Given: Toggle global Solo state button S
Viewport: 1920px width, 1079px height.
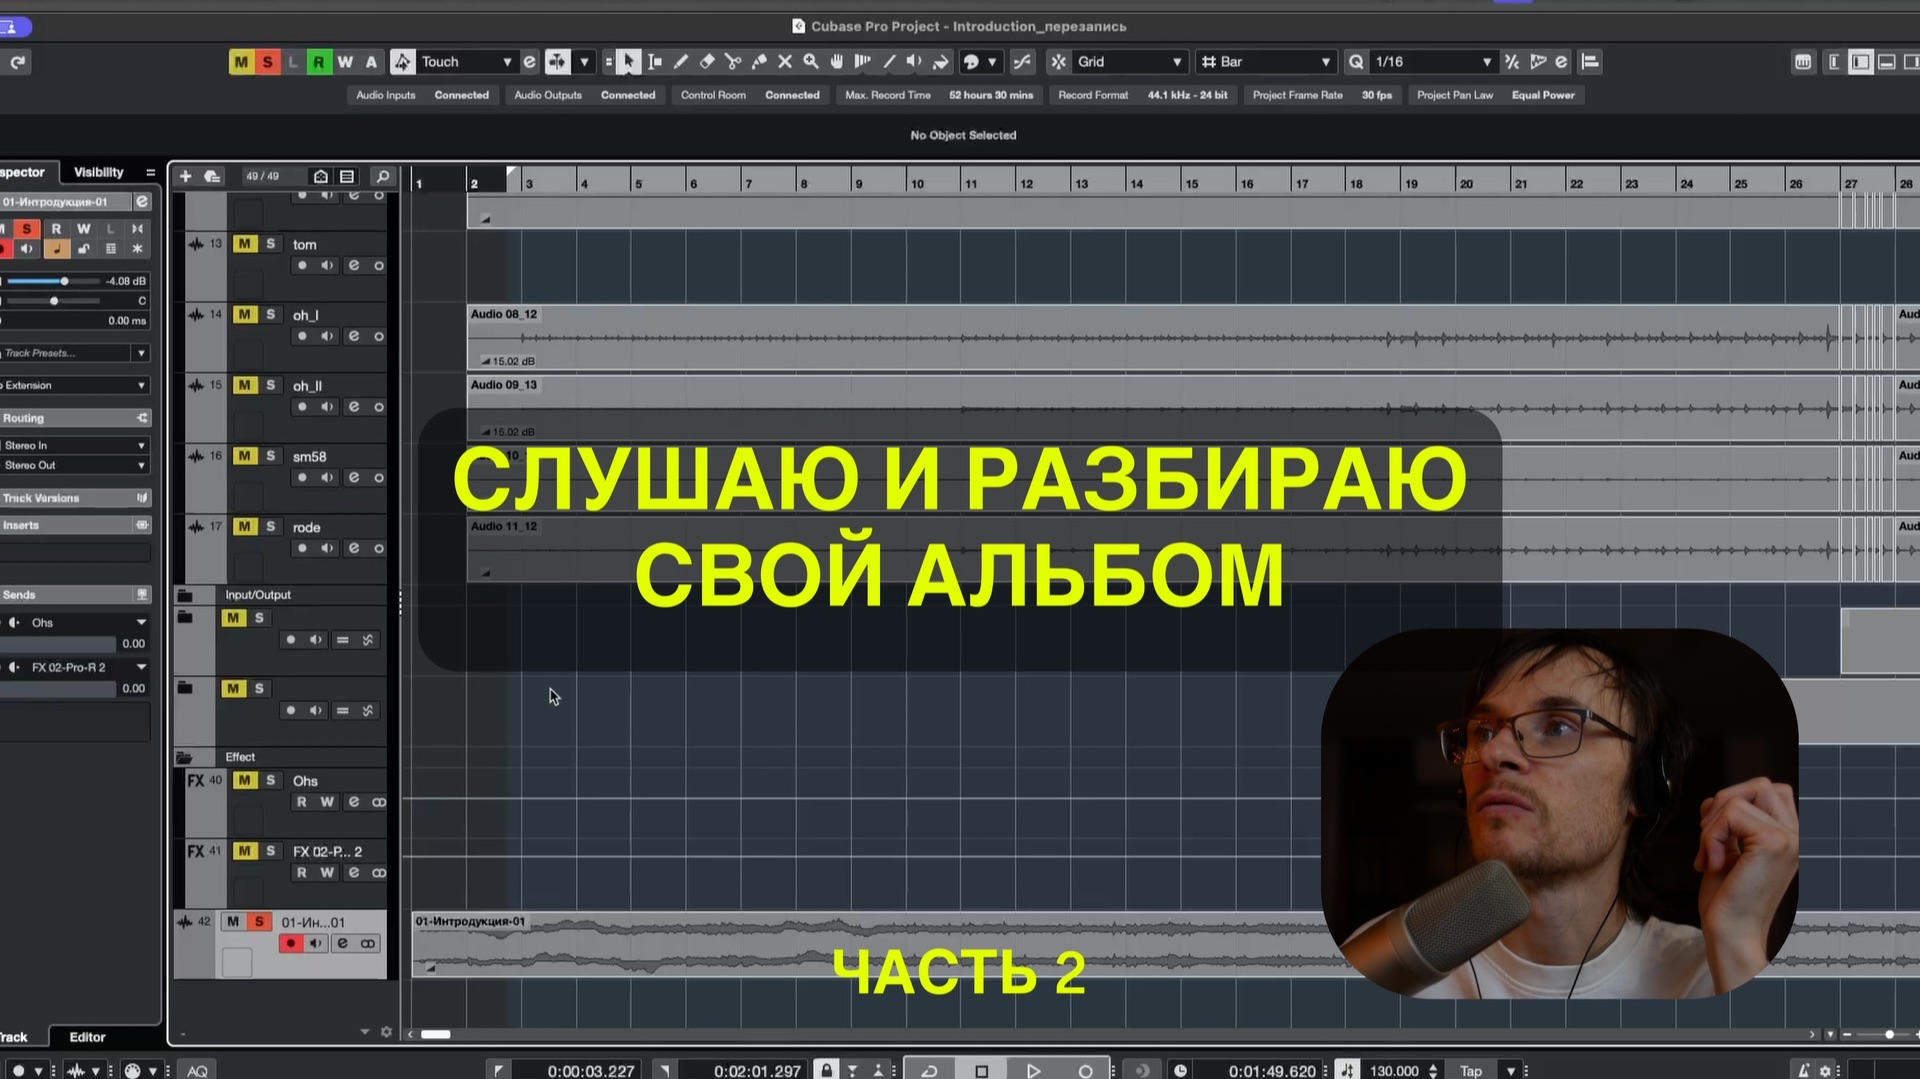Looking at the screenshot, I should [x=267, y=62].
